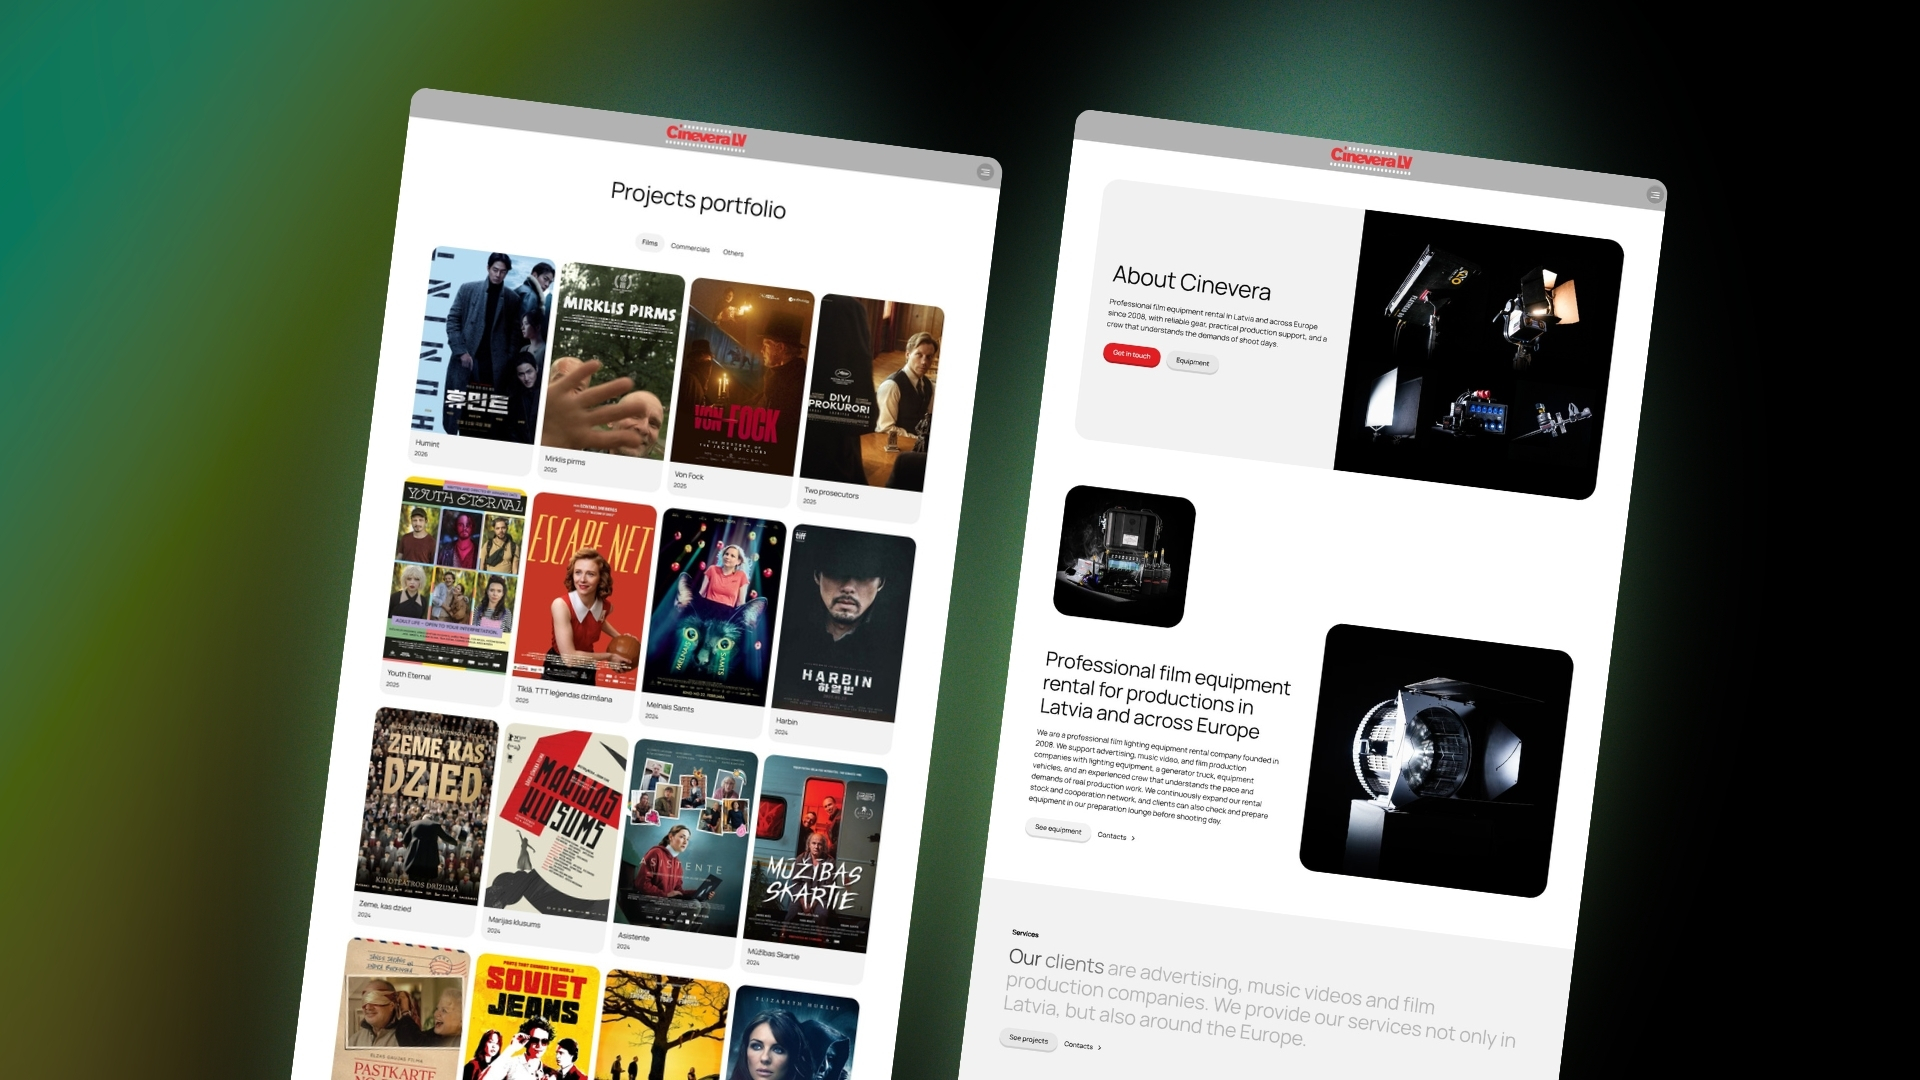This screenshot has width=1920, height=1080.
Task: Switch to the Commercials tab
Action: click(x=690, y=248)
